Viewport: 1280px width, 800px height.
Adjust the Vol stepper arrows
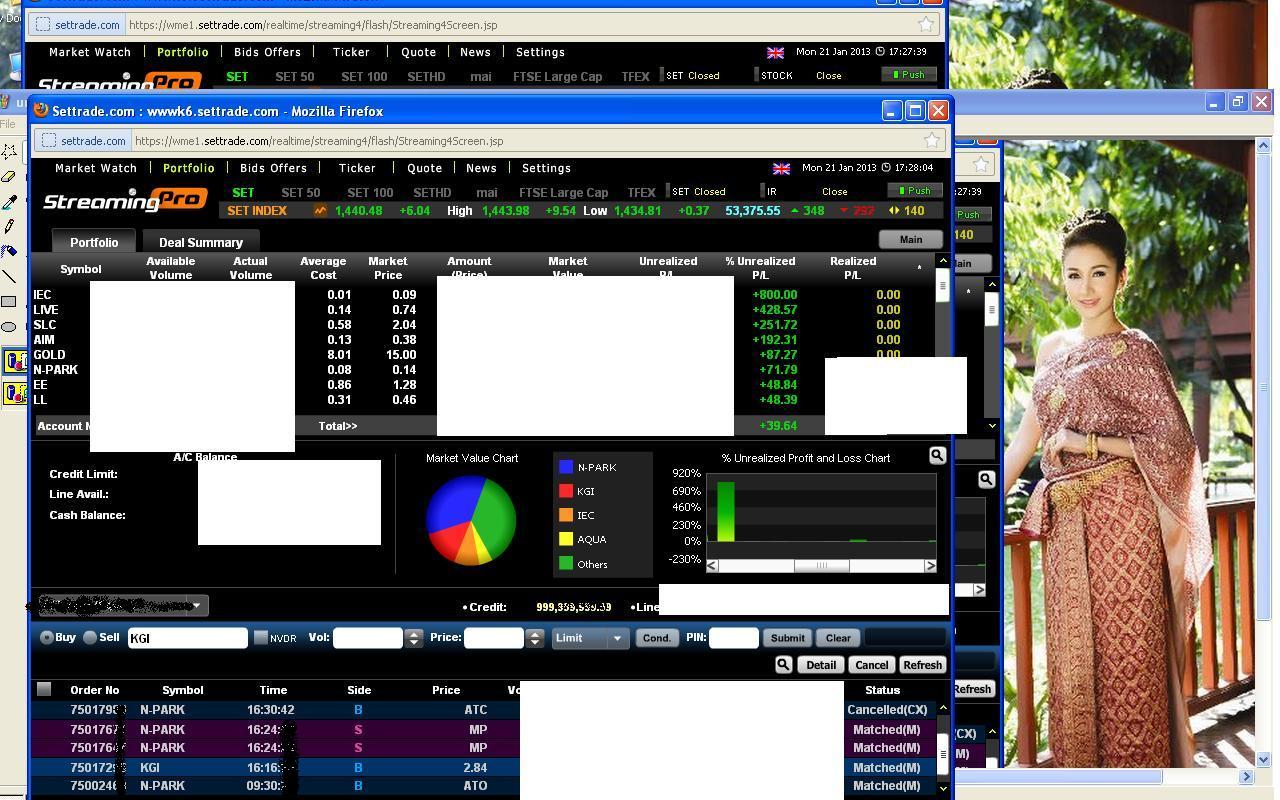[x=414, y=638]
